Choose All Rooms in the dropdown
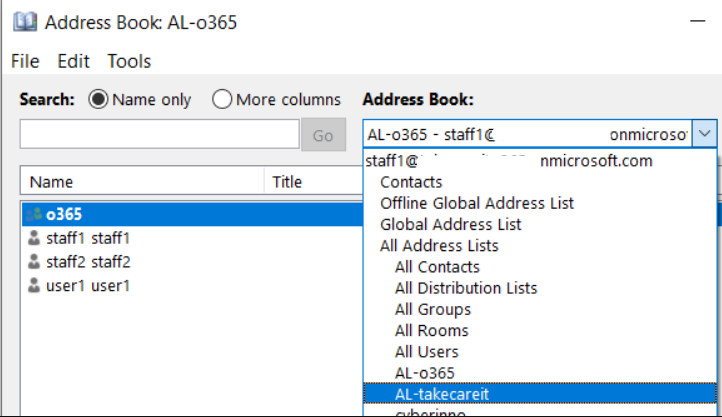This screenshot has height=417, width=722. (540, 330)
